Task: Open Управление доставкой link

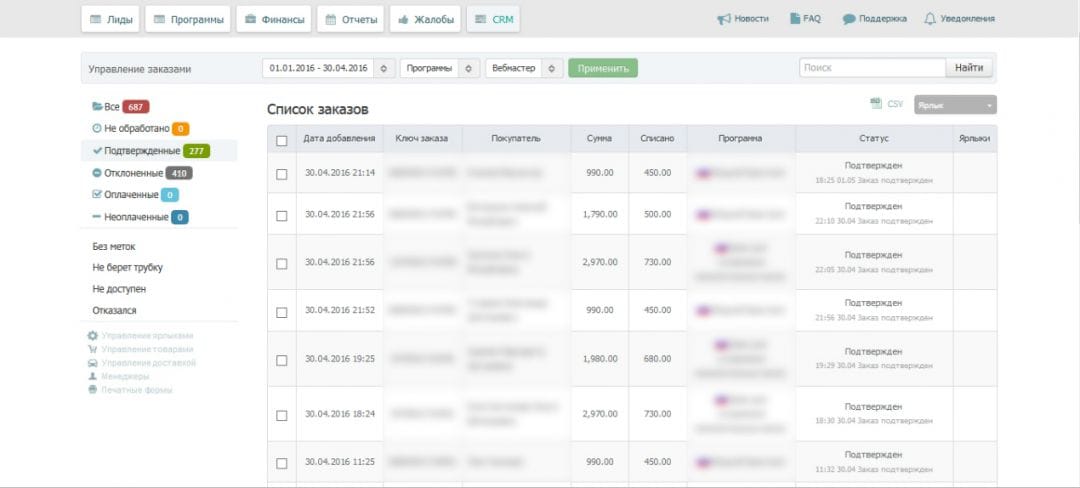Action: click(x=149, y=363)
